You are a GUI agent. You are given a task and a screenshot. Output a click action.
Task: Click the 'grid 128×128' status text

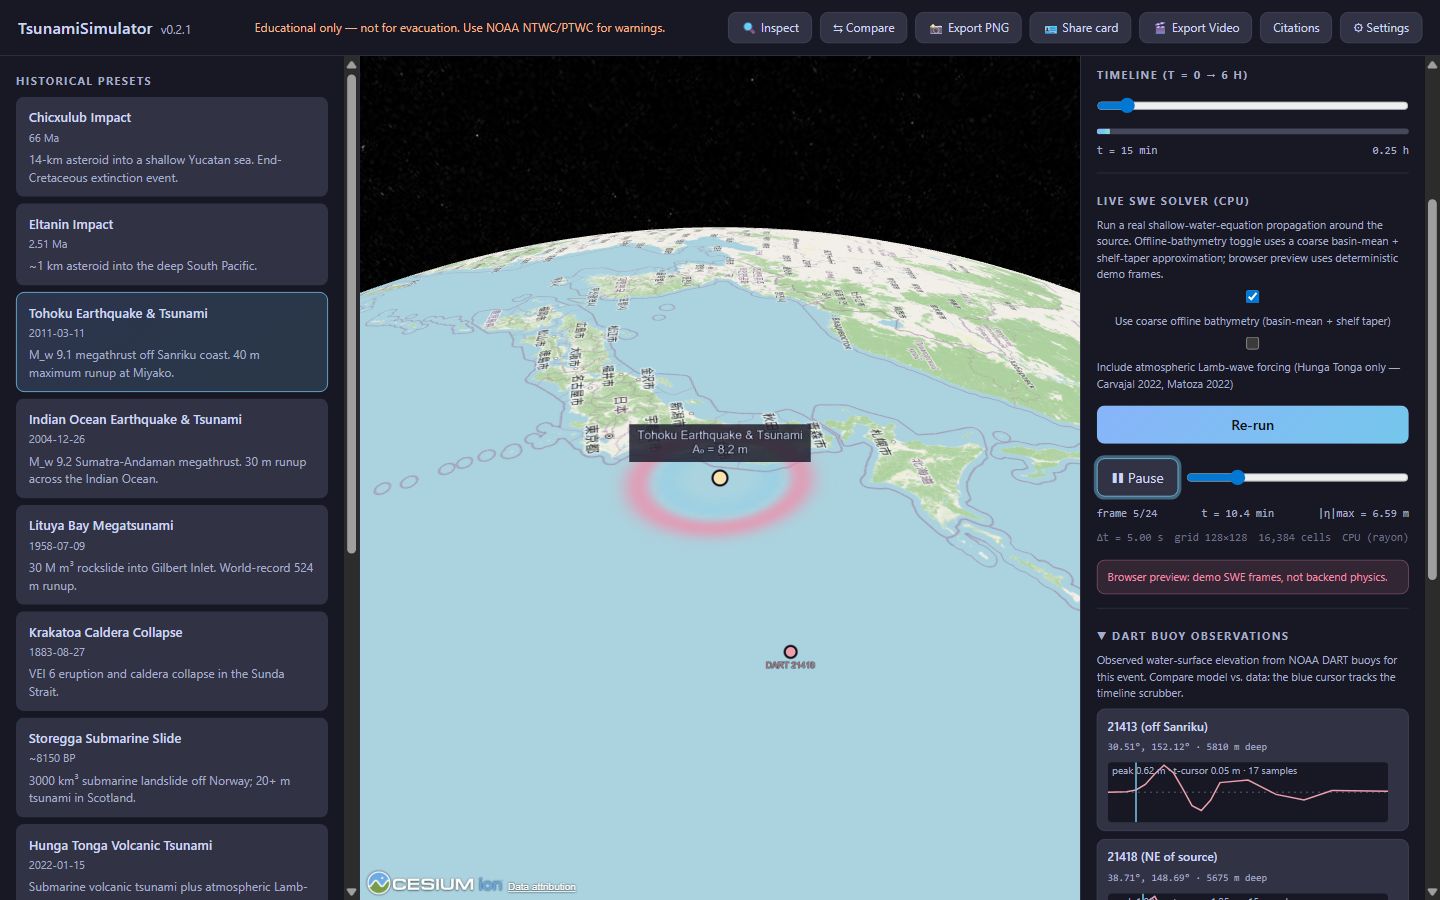point(1211,537)
